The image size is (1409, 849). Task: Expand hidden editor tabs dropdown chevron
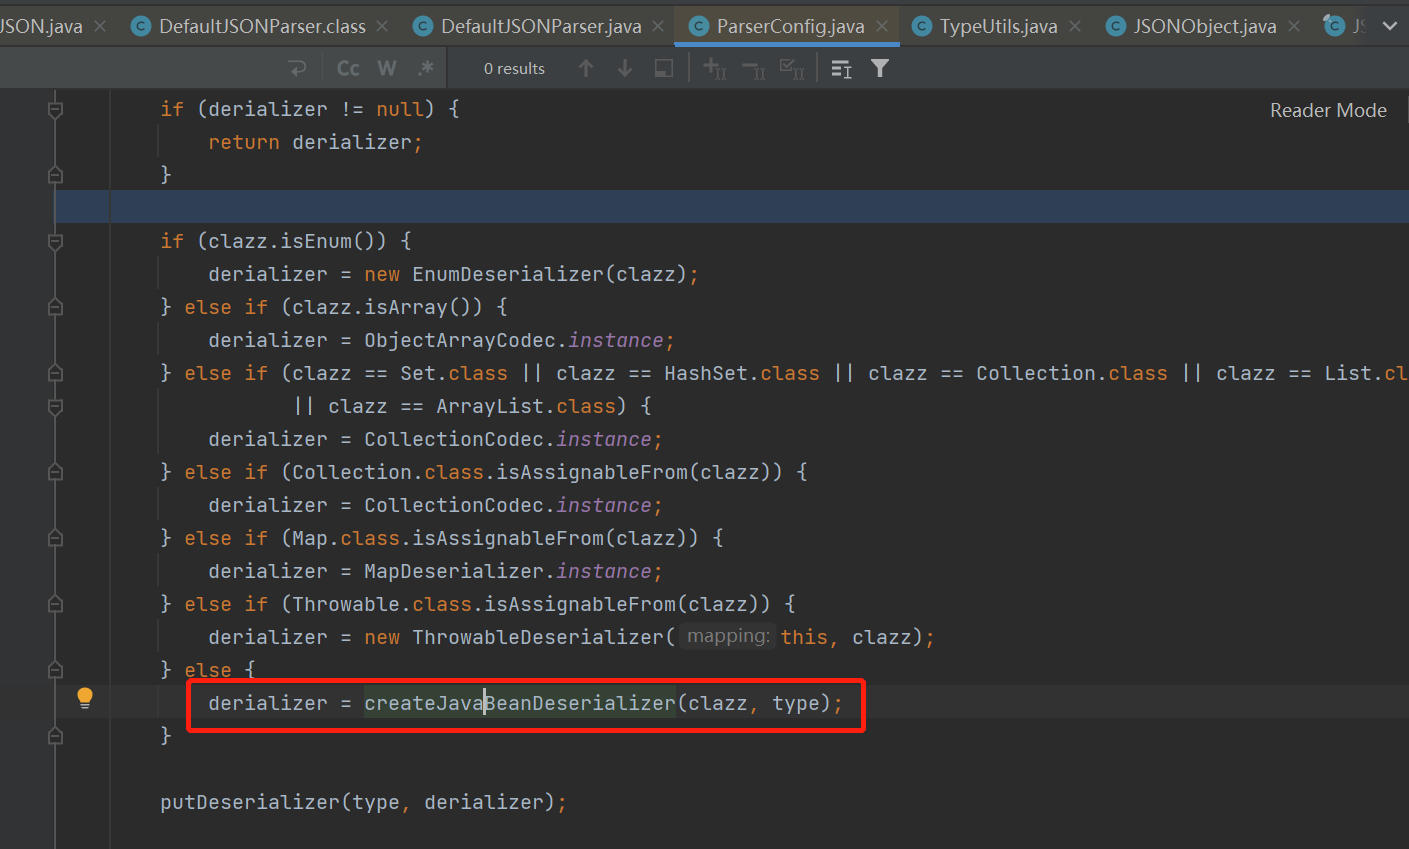pos(1389,26)
